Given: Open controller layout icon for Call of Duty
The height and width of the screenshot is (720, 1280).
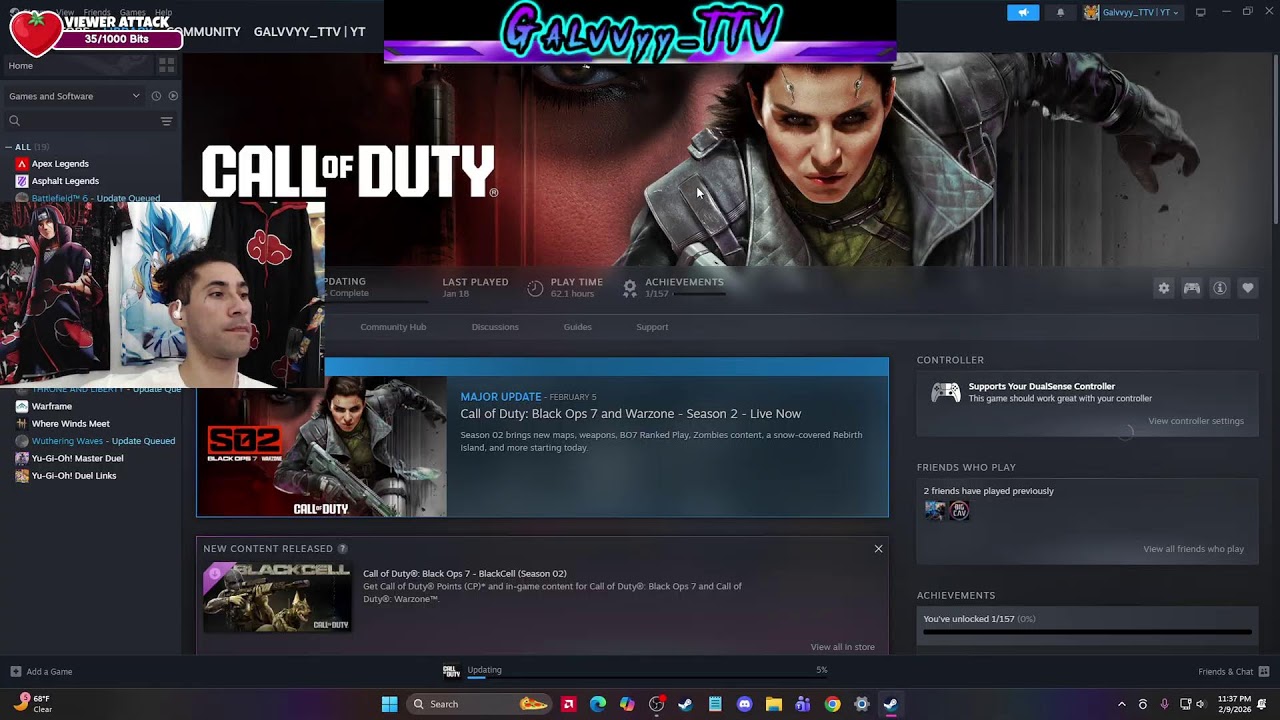Looking at the screenshot, I should [1192, 288].
